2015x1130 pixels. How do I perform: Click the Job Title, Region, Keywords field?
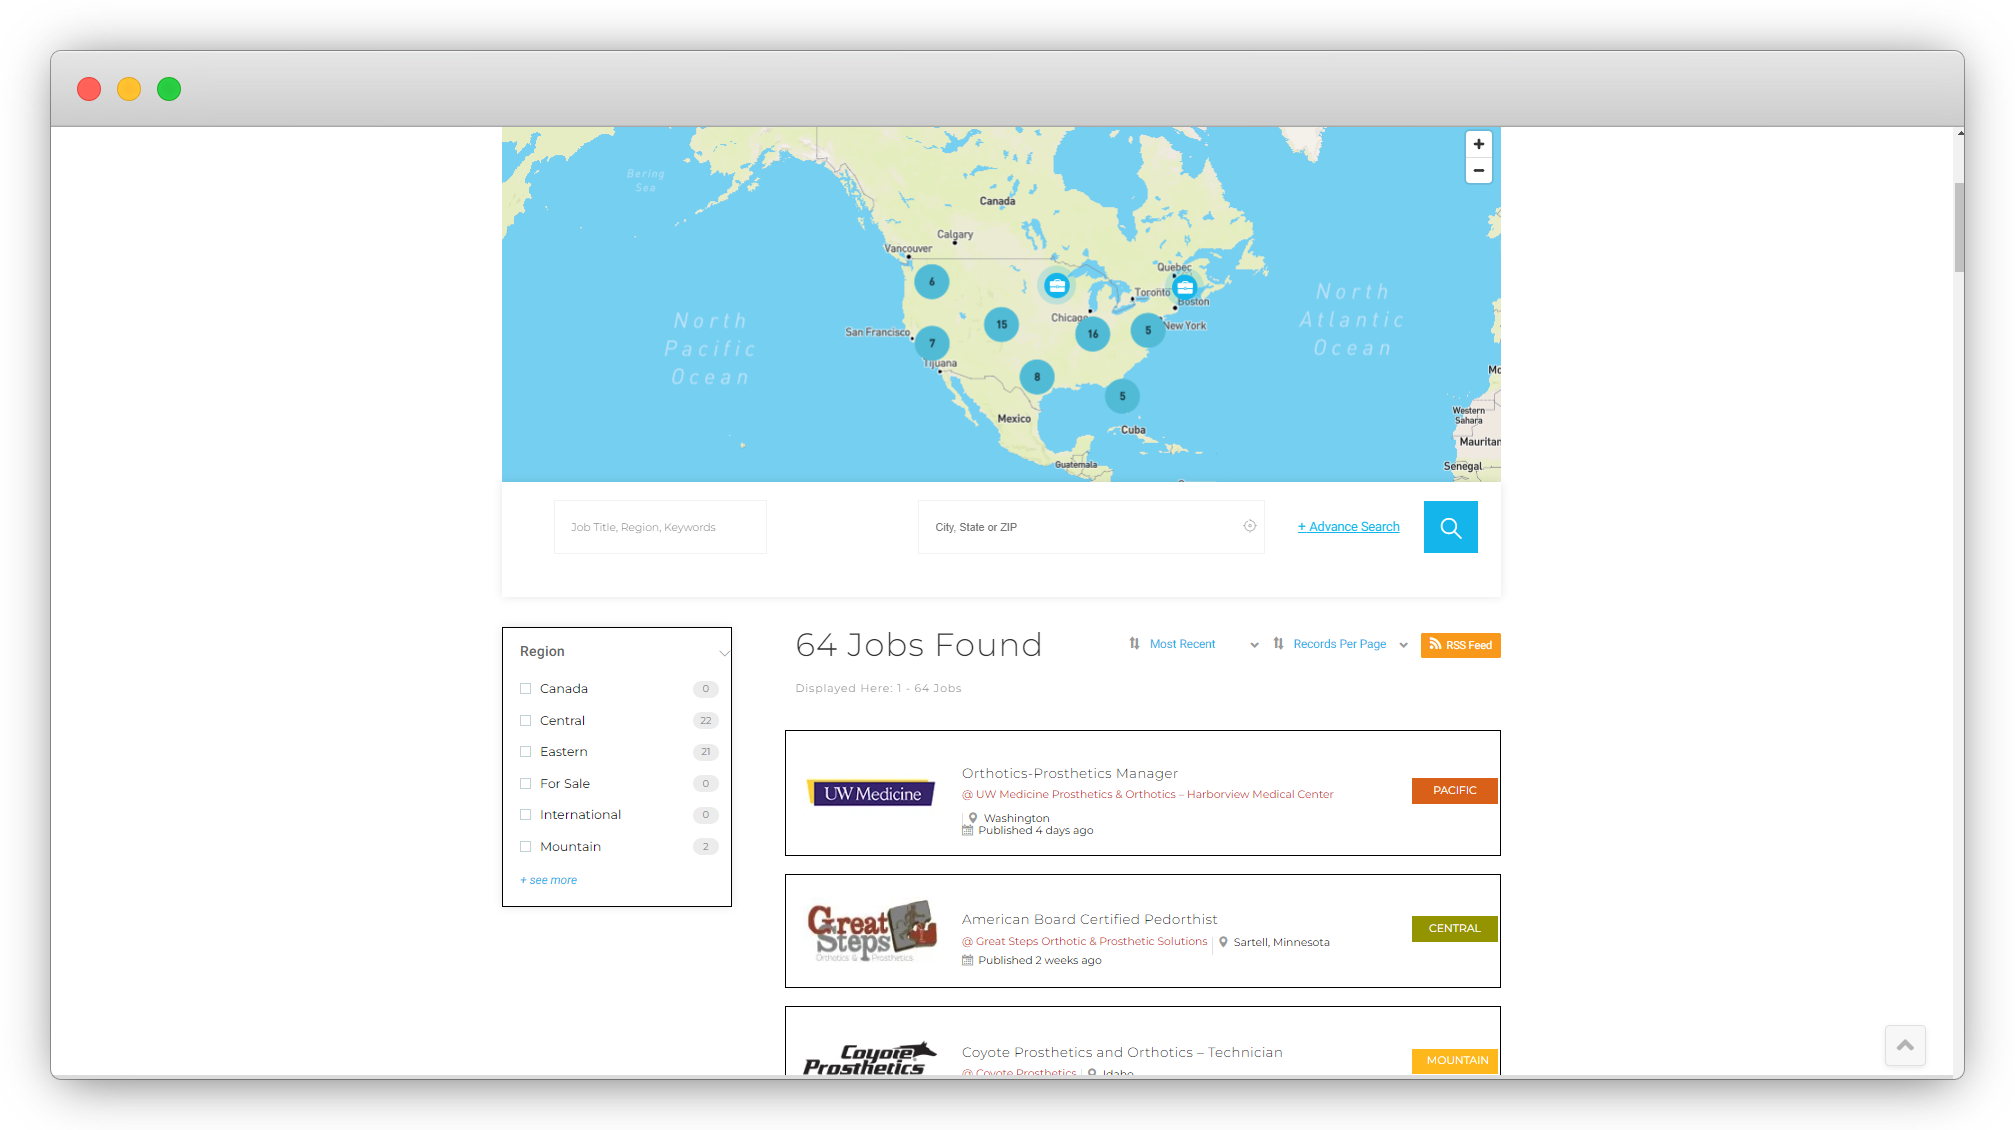click(660, 527)
